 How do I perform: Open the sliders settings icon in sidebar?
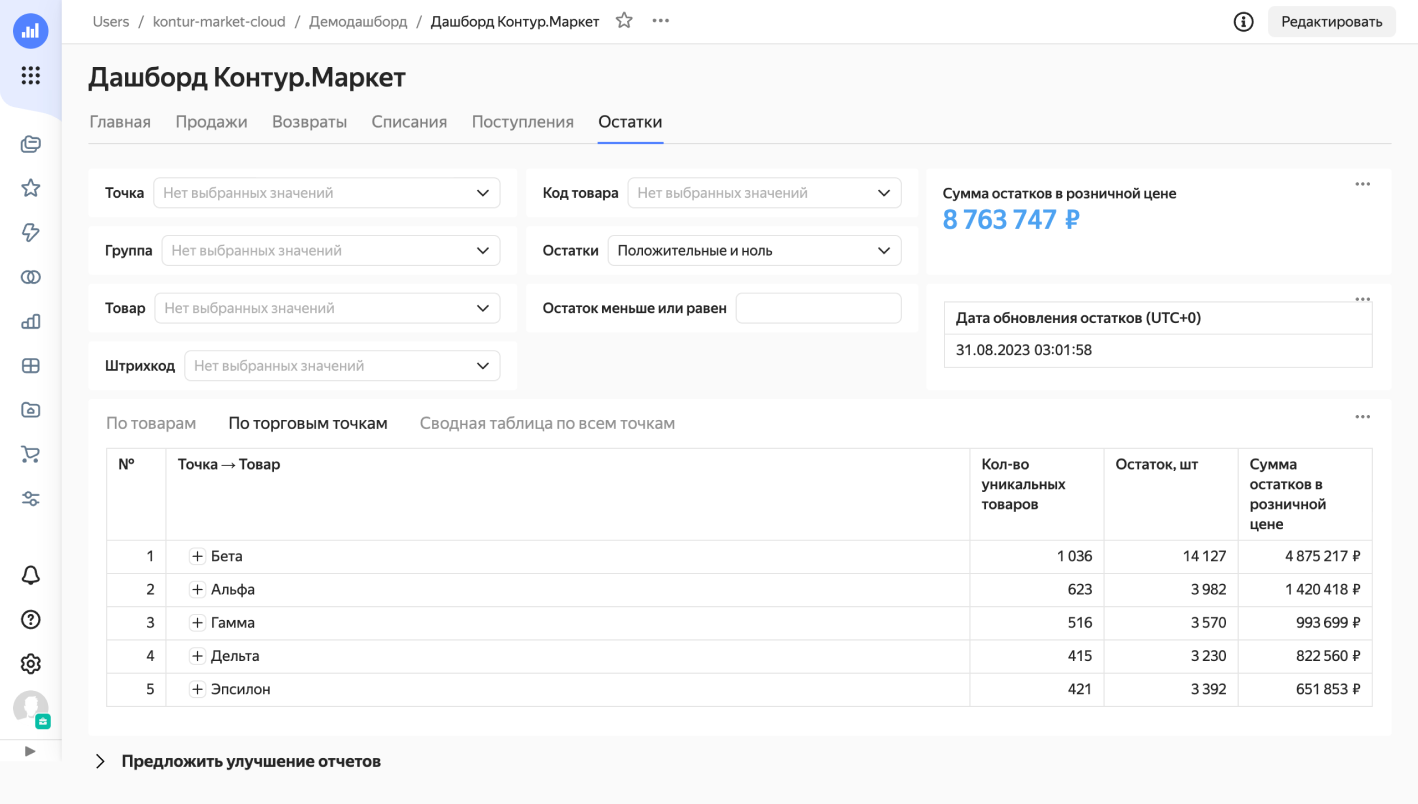tap(30, 498)
